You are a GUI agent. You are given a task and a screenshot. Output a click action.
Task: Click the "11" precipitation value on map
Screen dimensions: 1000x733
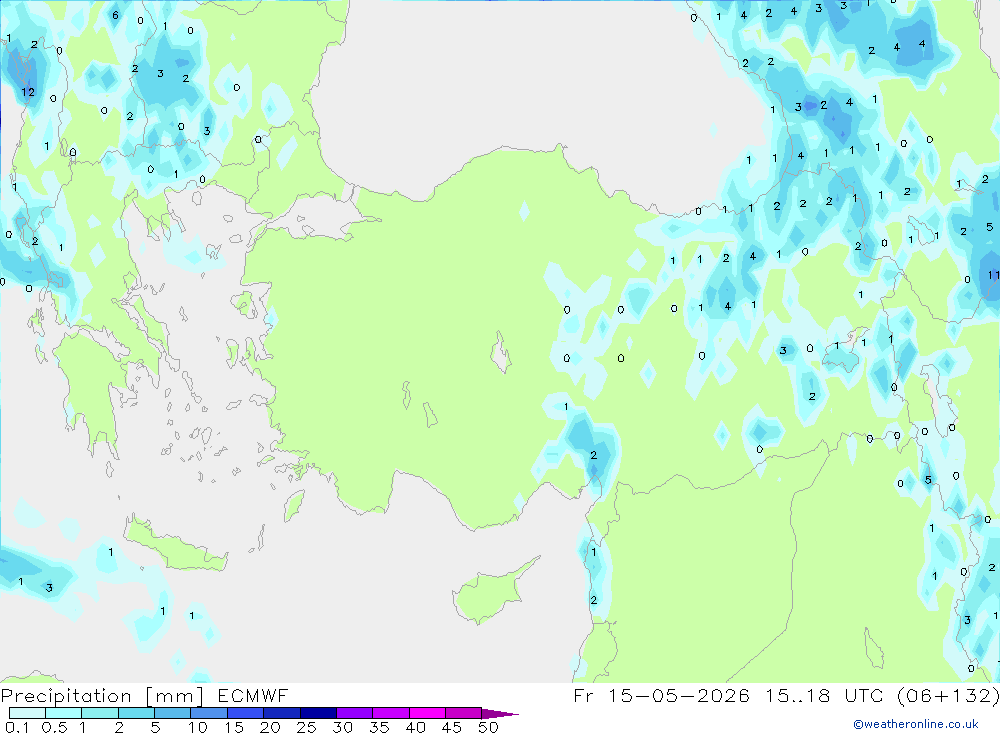point(994,275)
